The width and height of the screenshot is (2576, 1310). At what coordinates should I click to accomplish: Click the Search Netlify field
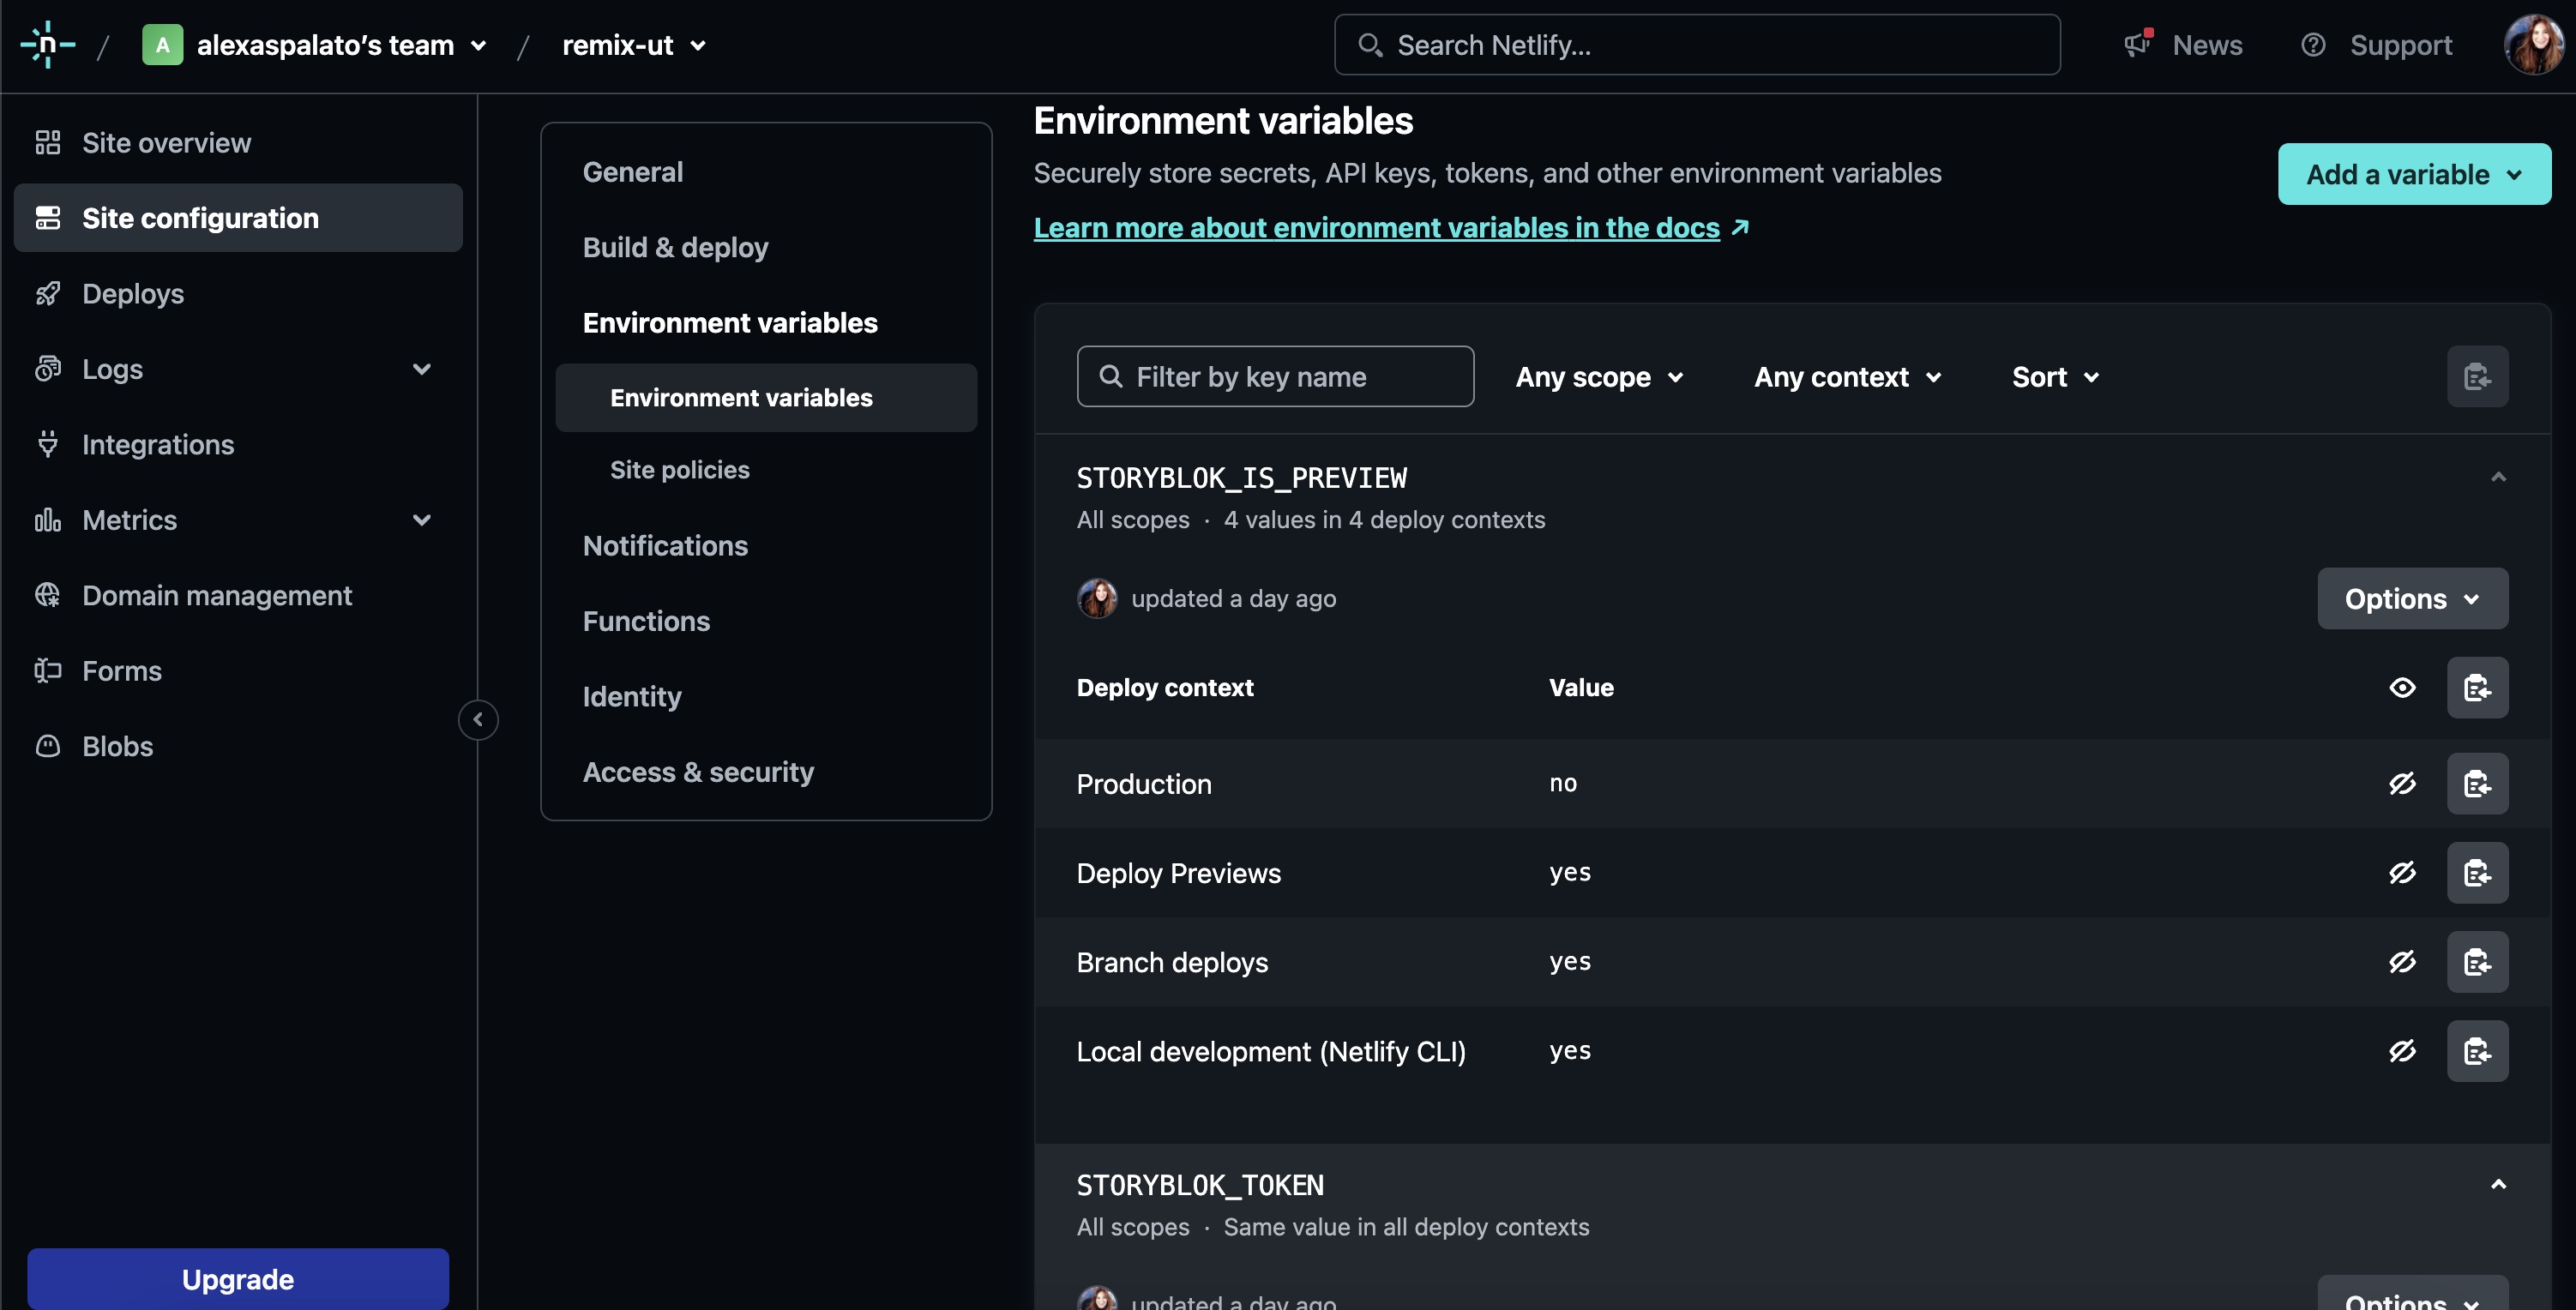[1697, 45]
